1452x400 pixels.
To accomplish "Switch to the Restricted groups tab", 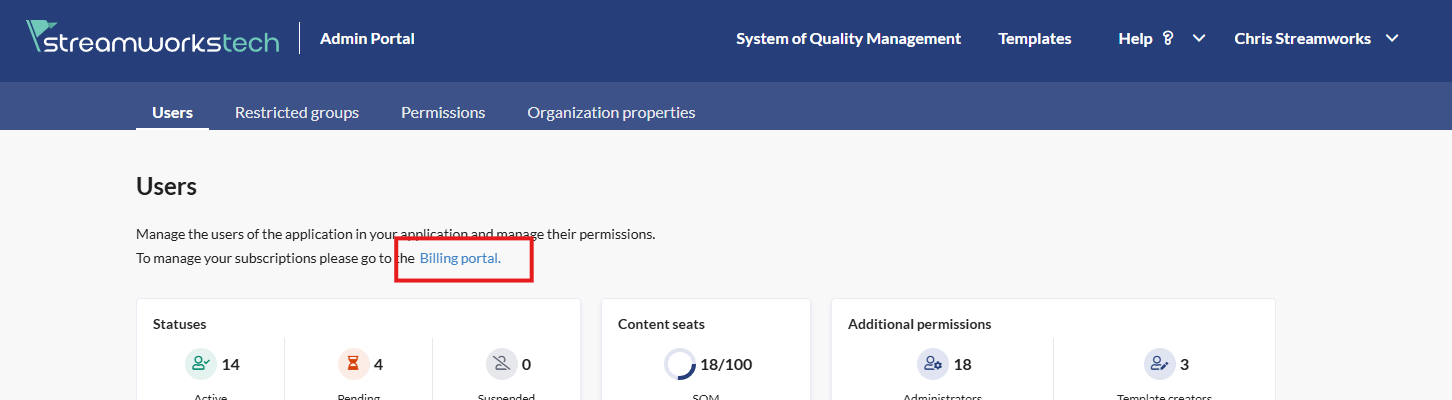I will (296, 112).
